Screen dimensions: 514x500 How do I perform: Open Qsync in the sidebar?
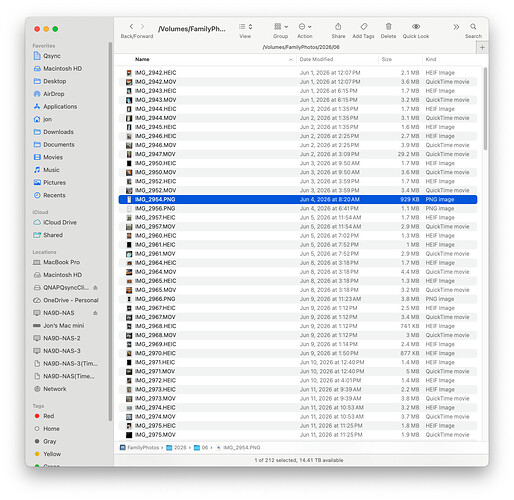[52, 56]
